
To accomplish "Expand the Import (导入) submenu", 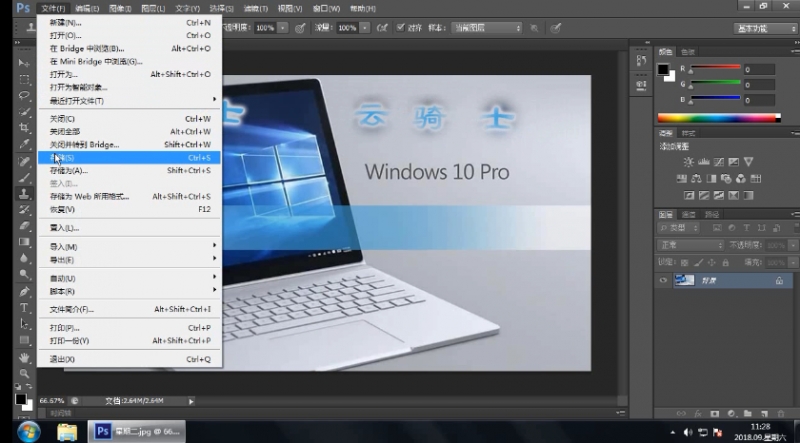I will coord(130,247).
